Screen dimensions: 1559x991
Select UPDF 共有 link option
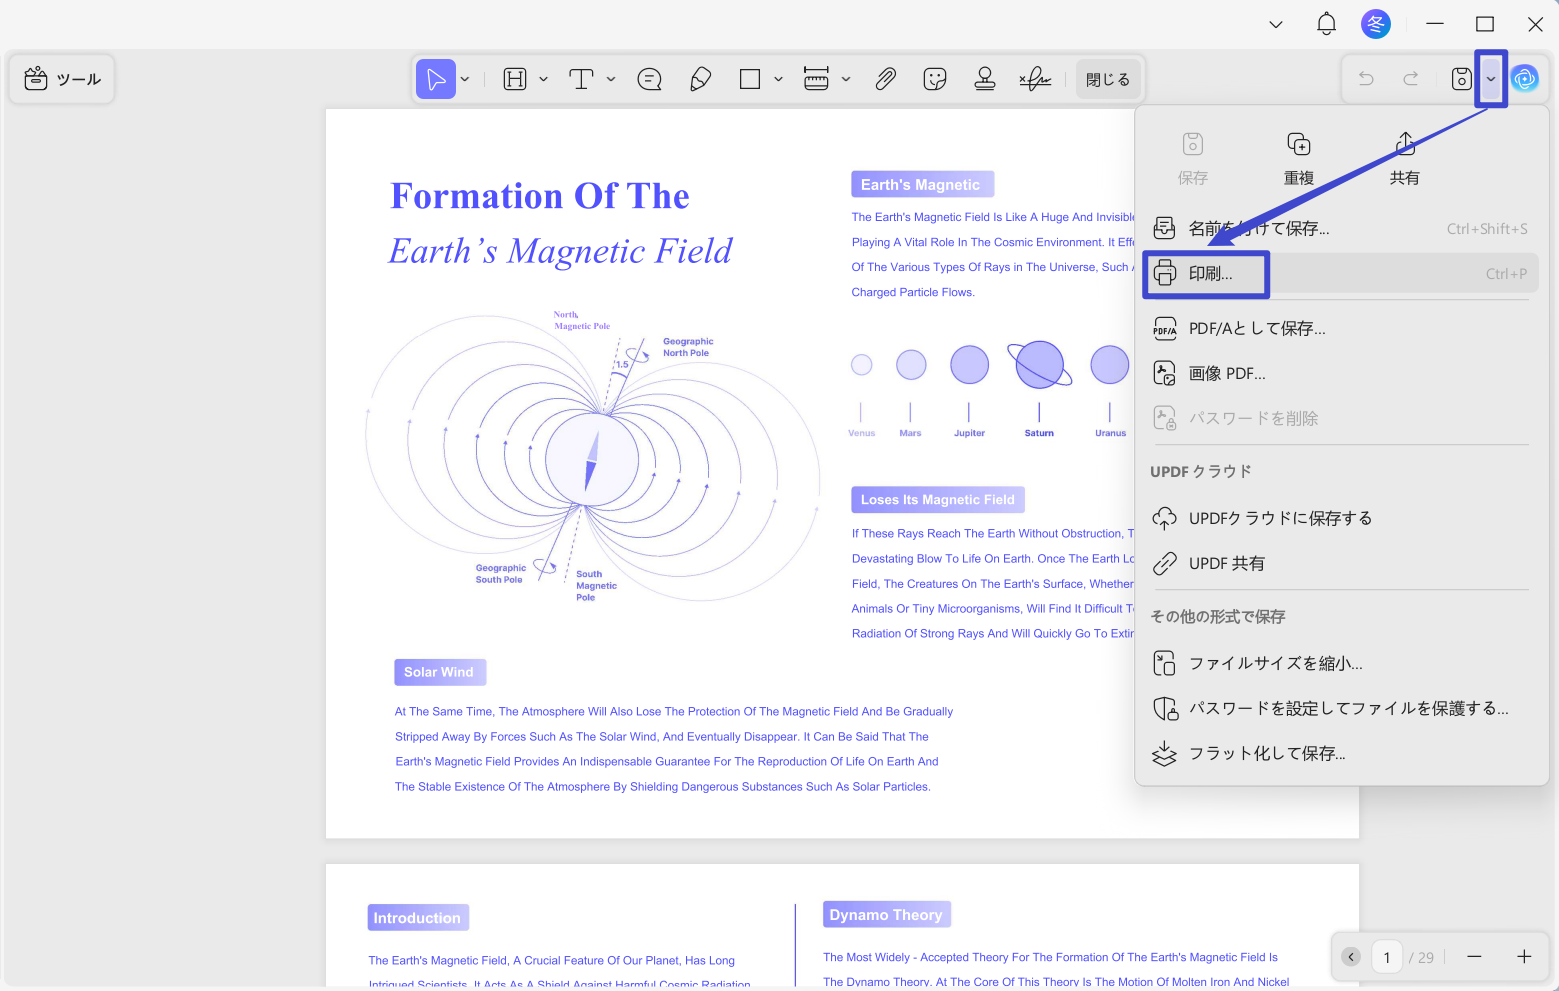pos(1340,564)
